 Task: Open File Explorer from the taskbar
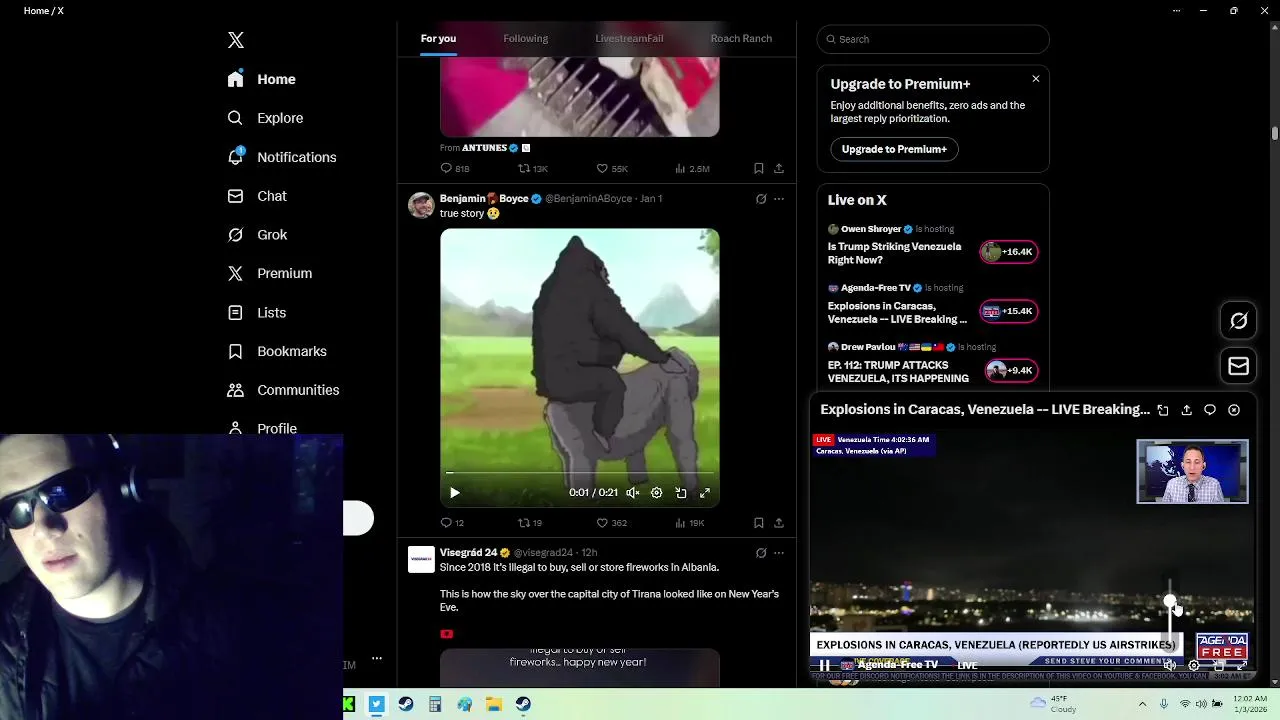(x=494, y=704)
